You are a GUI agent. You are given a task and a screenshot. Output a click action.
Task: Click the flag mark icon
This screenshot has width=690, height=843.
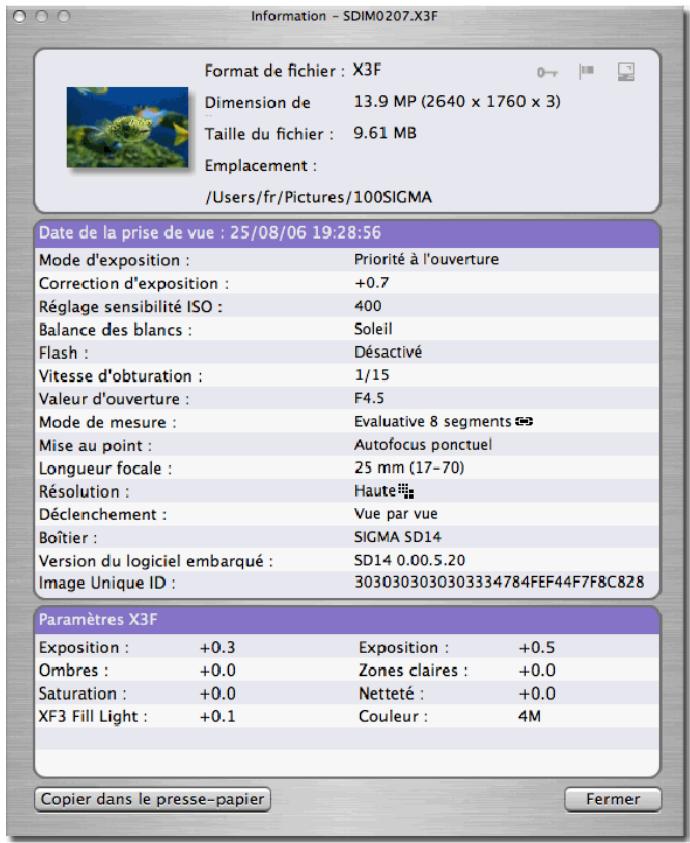586,71
